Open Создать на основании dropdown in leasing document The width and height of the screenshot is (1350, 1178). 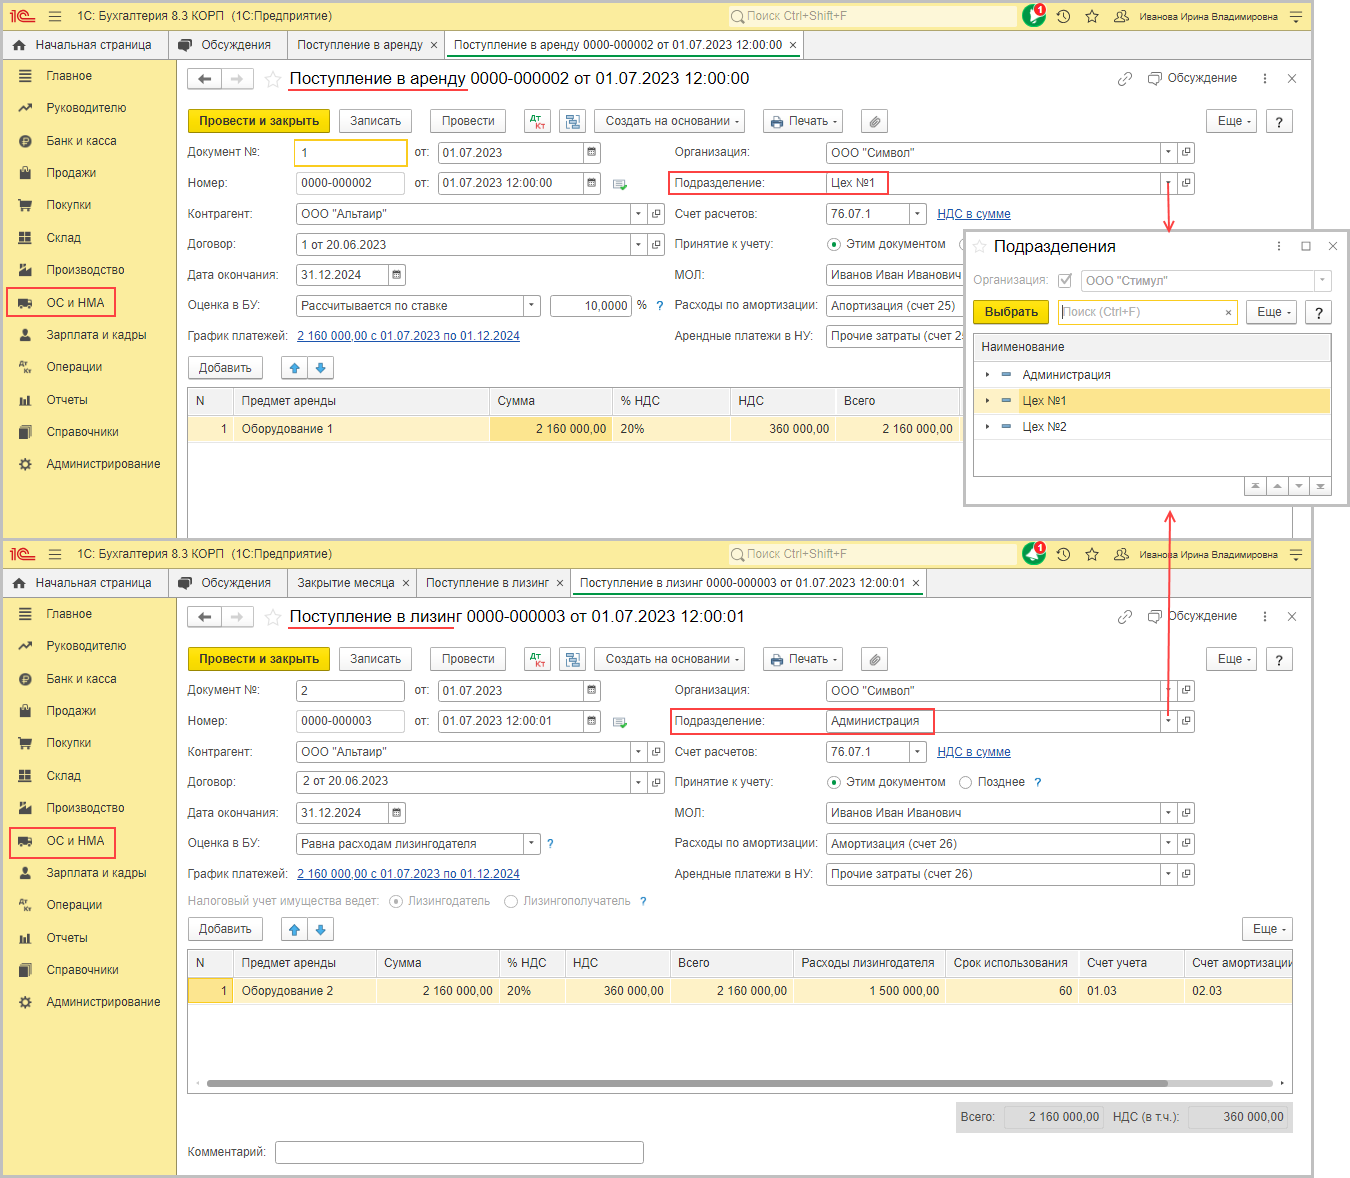[672, 660]
